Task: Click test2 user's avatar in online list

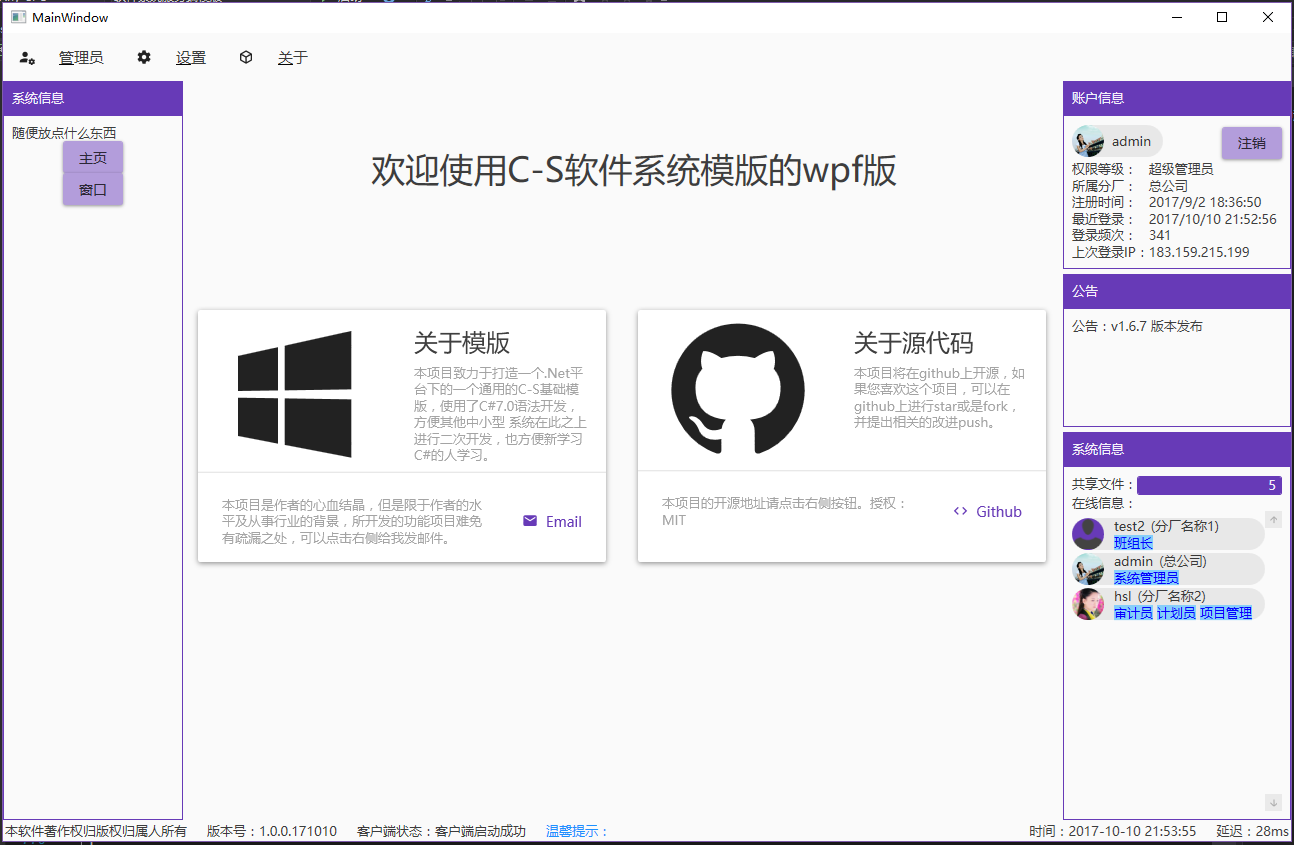Action: click(1088, 534)
